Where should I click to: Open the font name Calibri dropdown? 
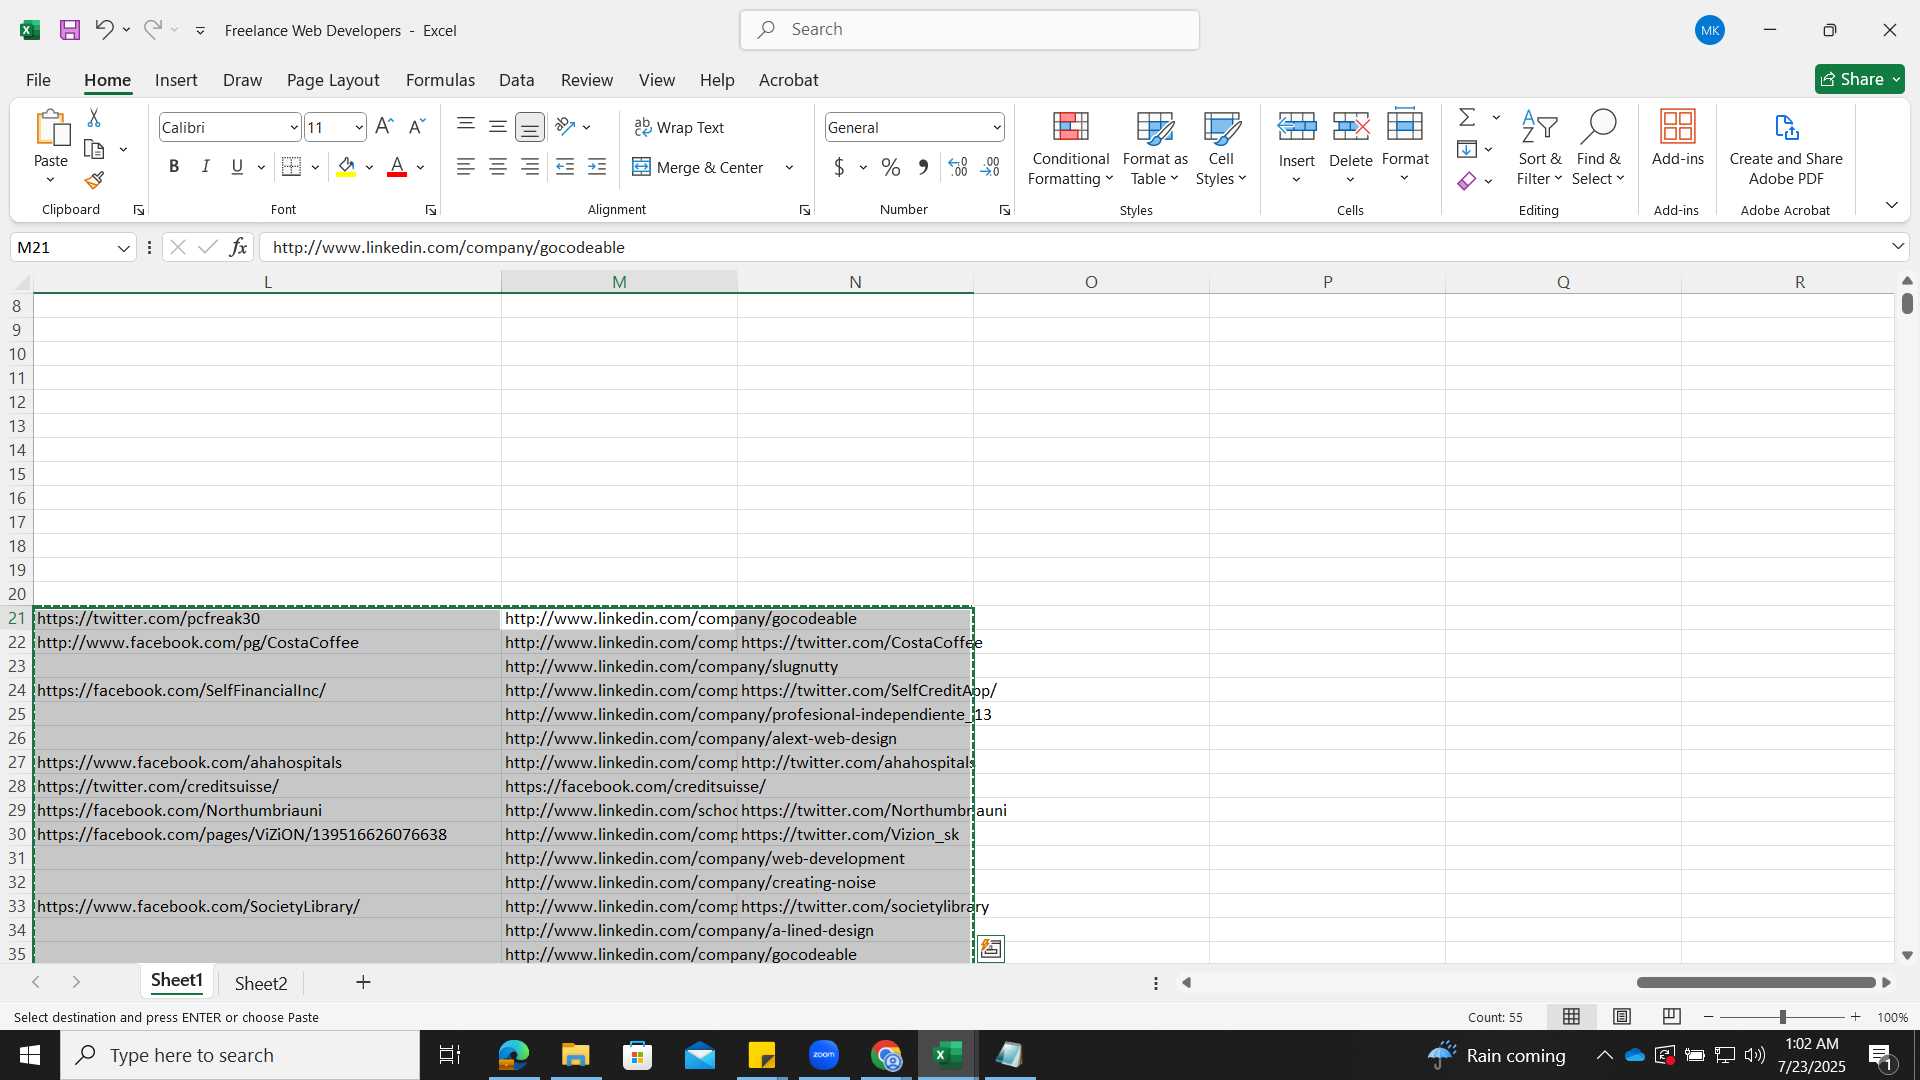tap(293, 127)
